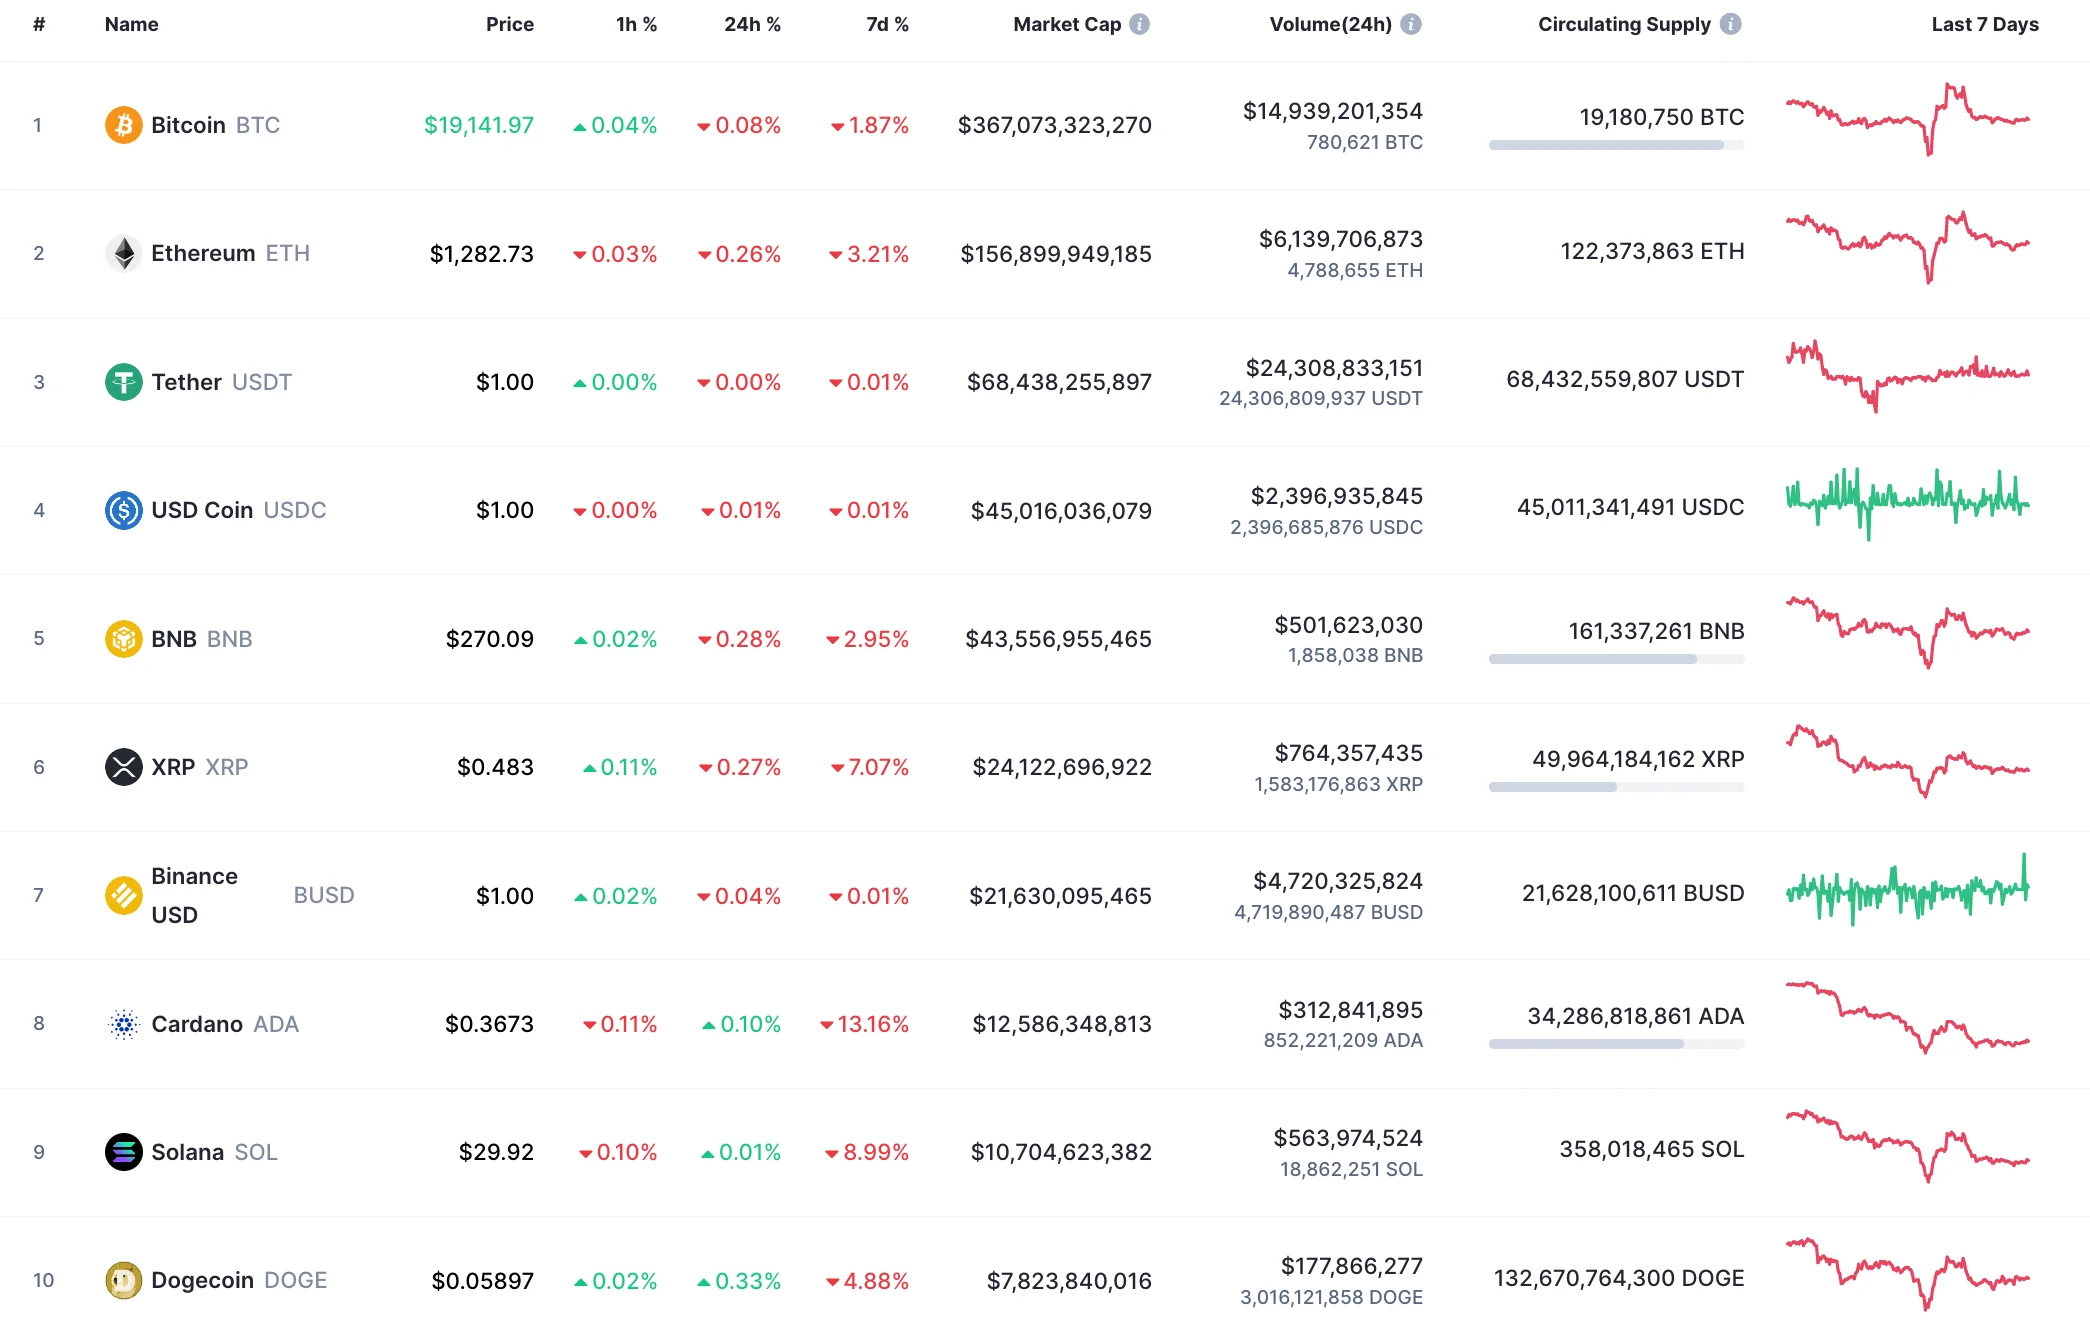Click the USD Coin logo icon
This screenshot has height=1332, width=2090.
coord(123,510)
